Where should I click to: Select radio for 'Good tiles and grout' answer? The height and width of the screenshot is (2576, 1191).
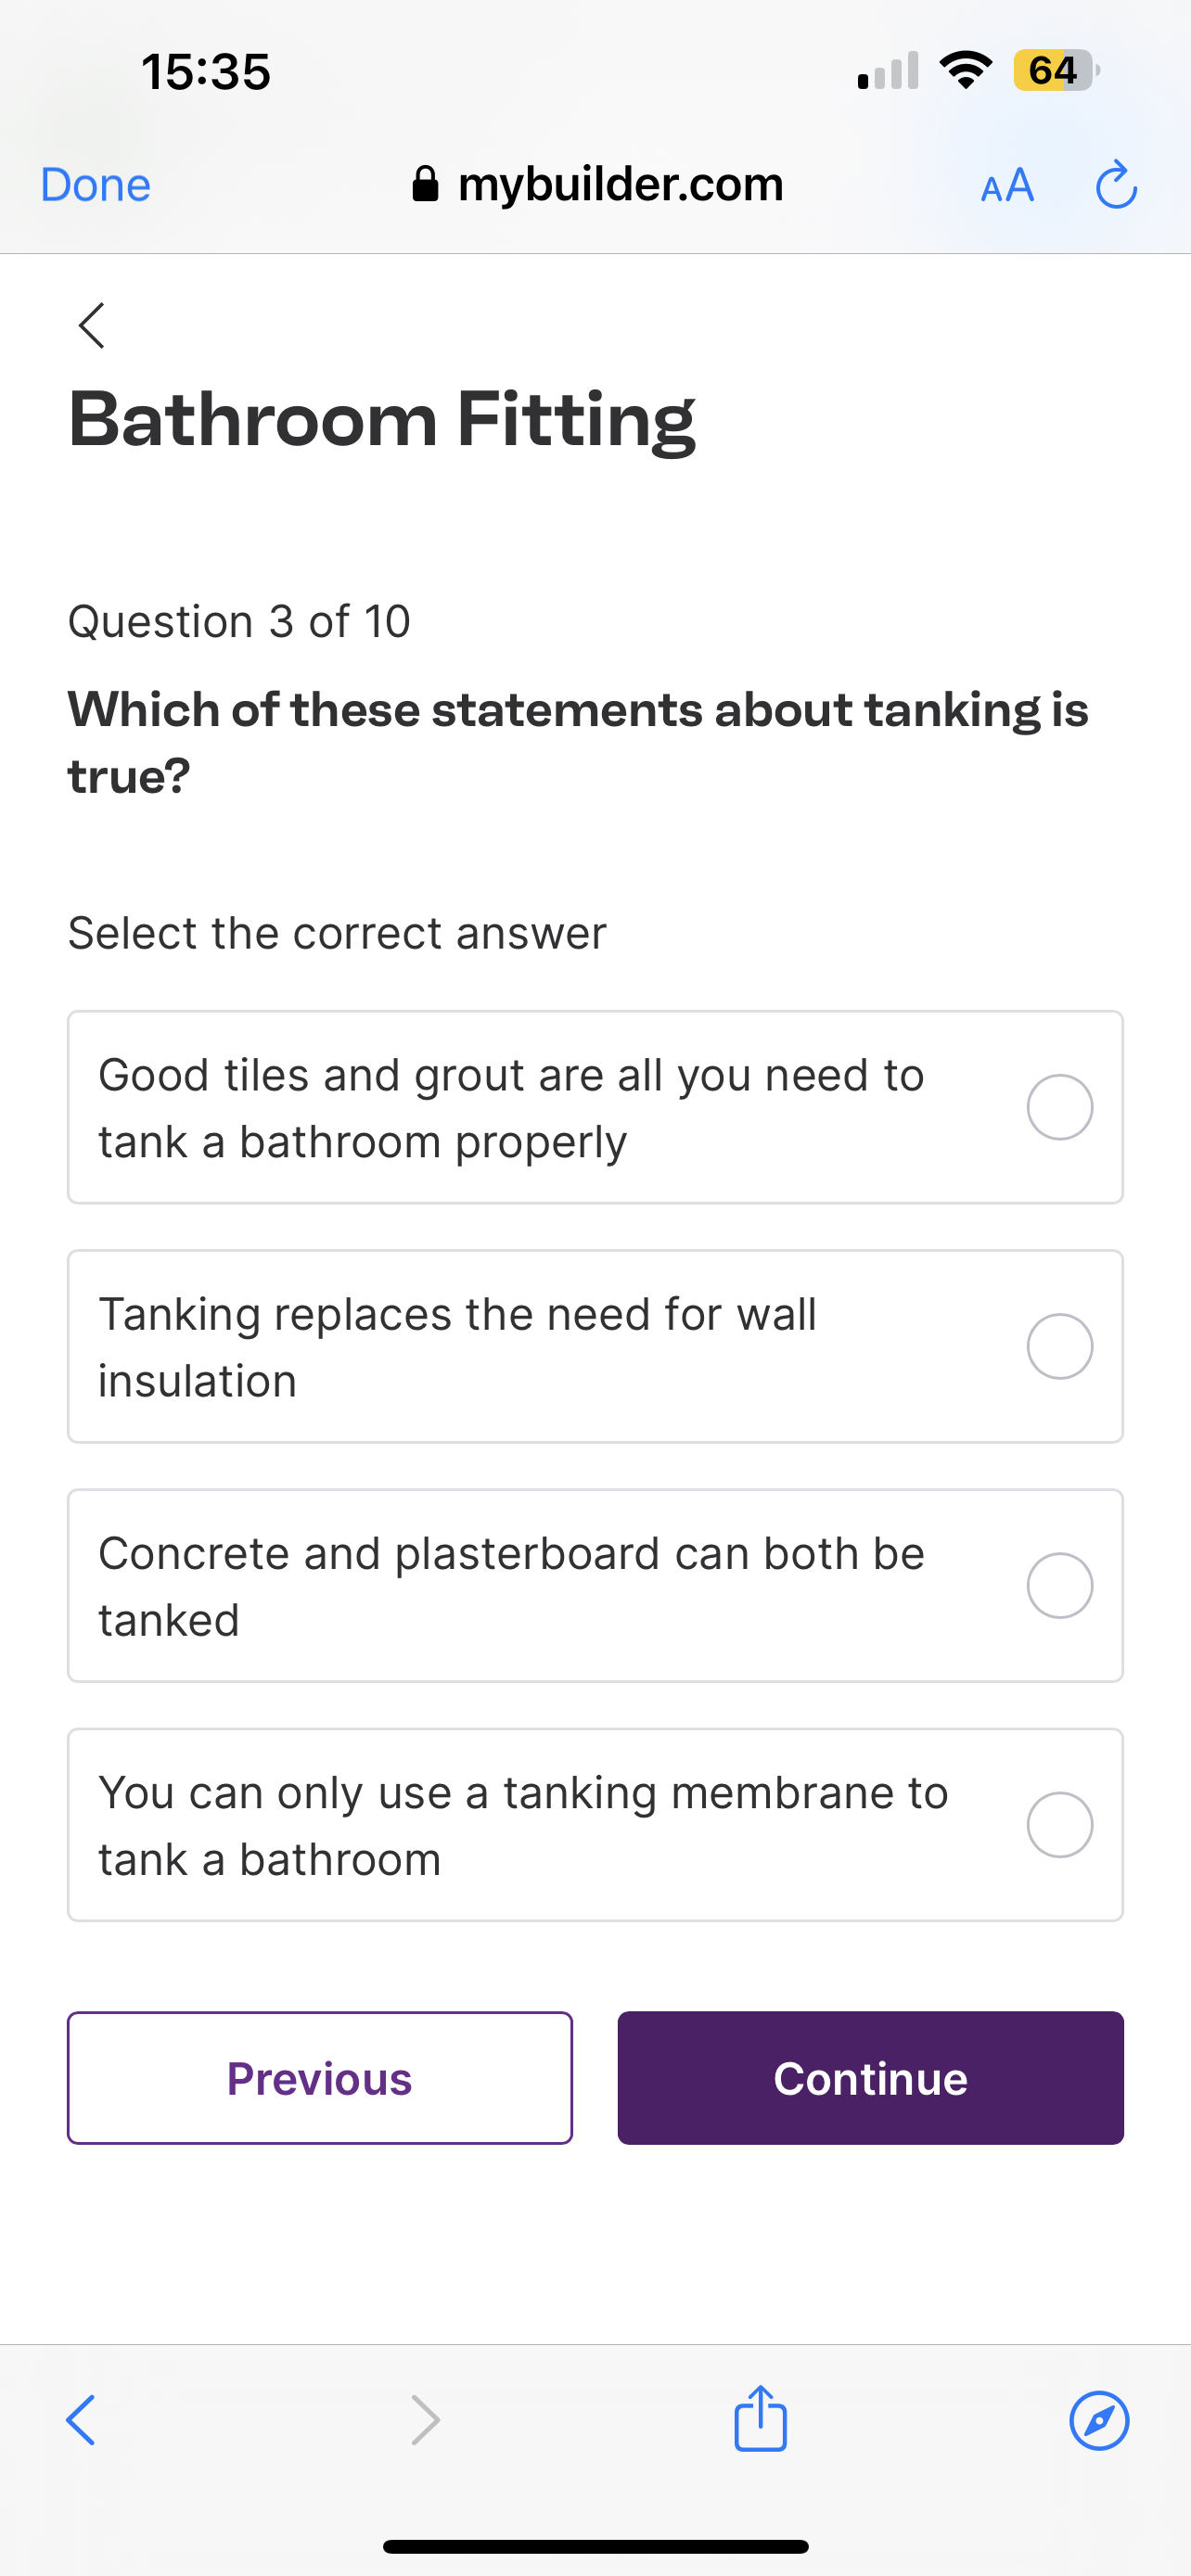click(x=1059, y=1107)
